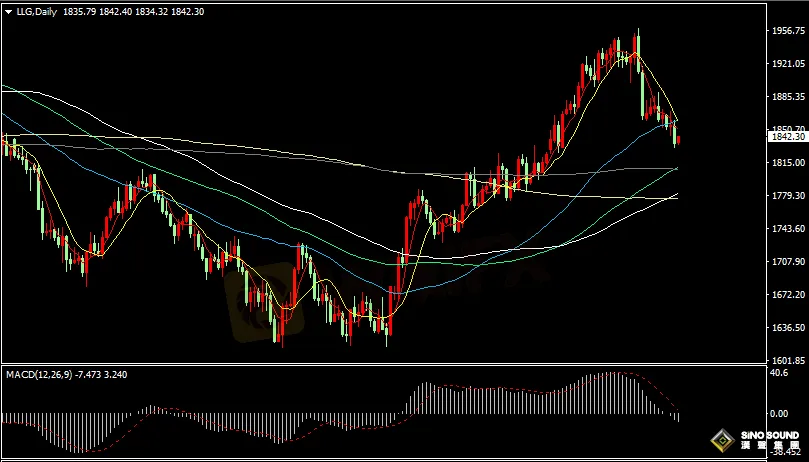Click the 1636.50 price axis label
This screenshot has height=462, width=809.
[789, 328]
